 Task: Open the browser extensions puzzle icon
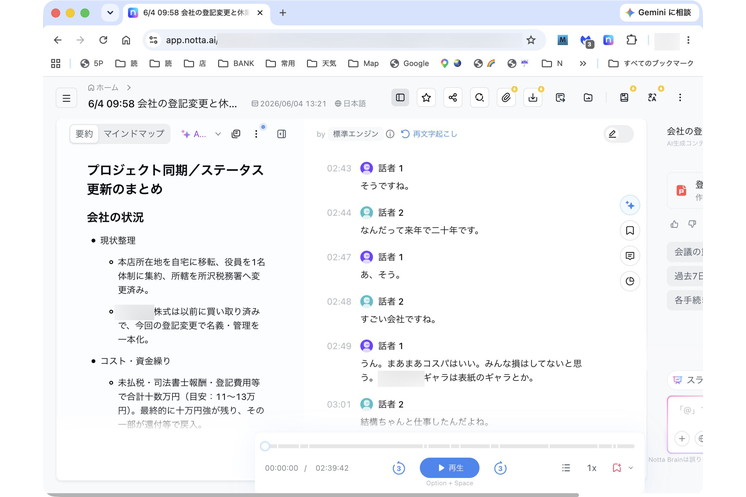click(x=631, y=40)
